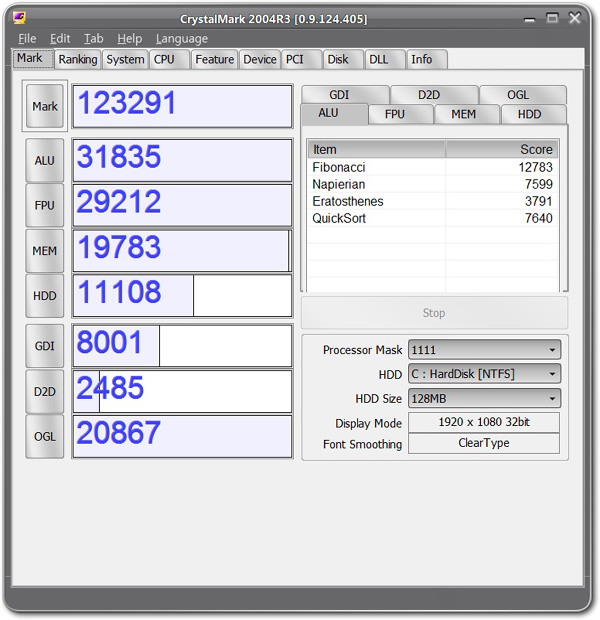Select the Napierian result row
600x620 pixels.
(433, 184)
